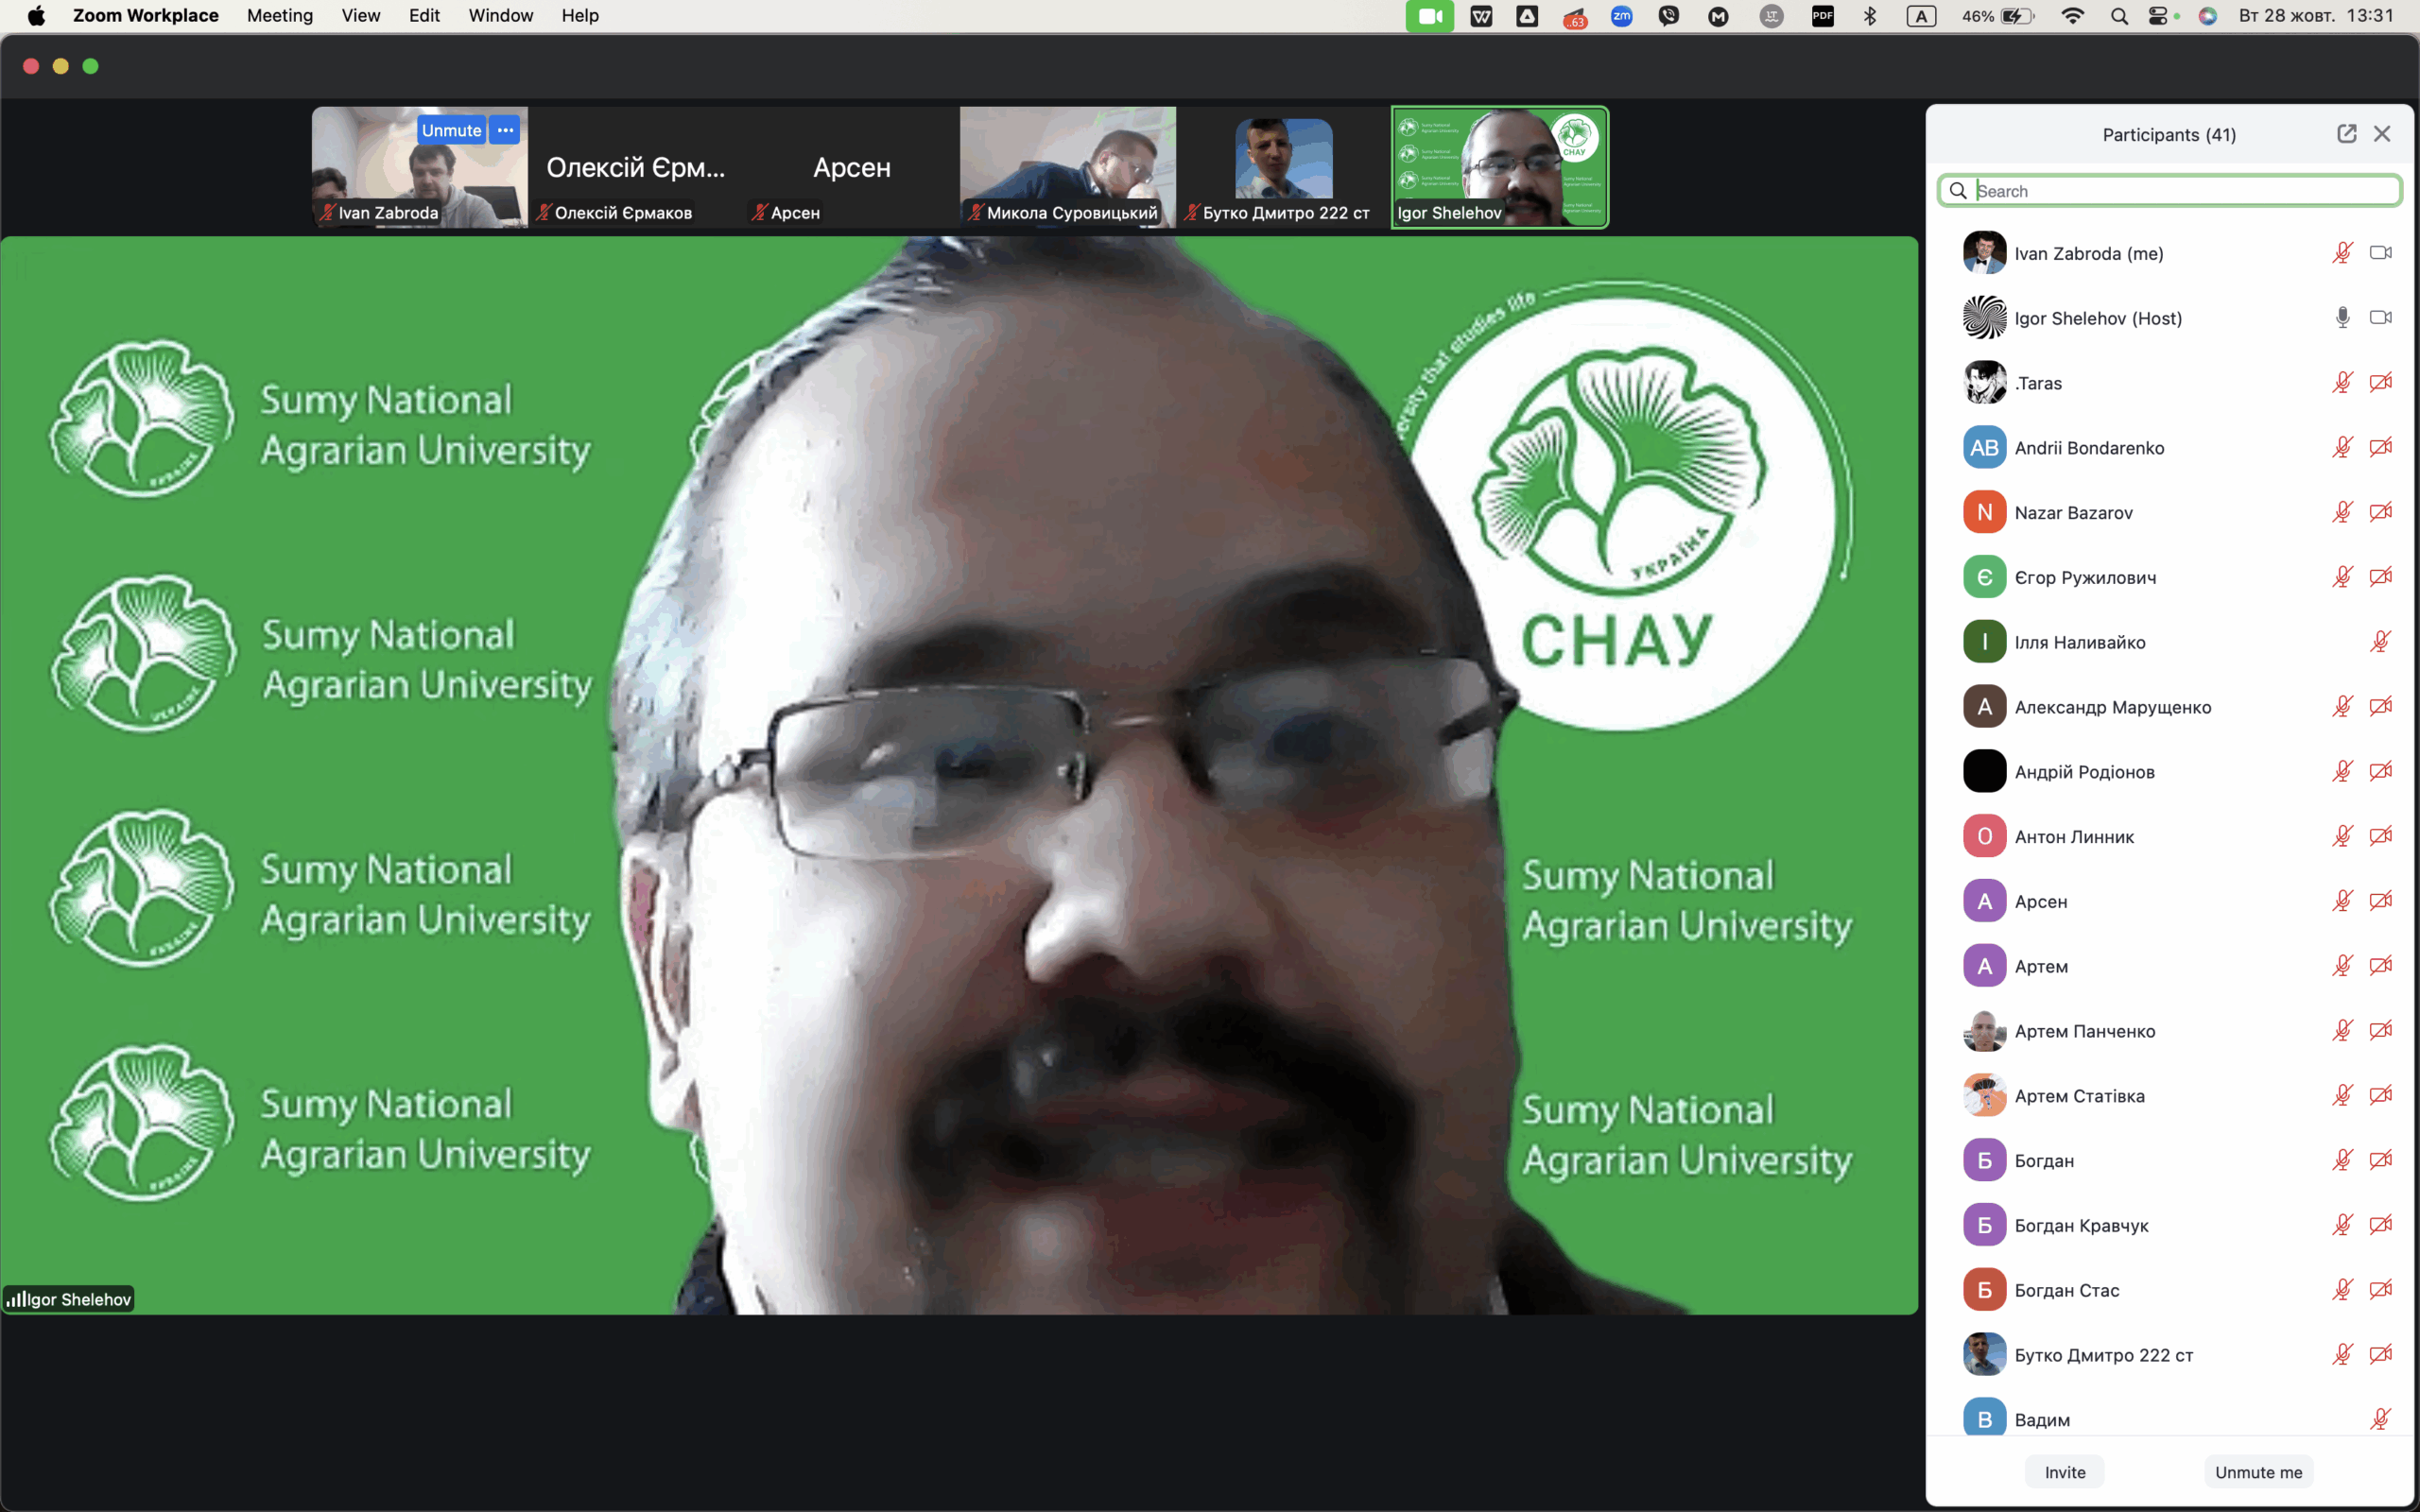Click camera icon next to Ivan Zabroda (me)
Viewport: 2420px width, 1512px height.
pos(2380,253)
